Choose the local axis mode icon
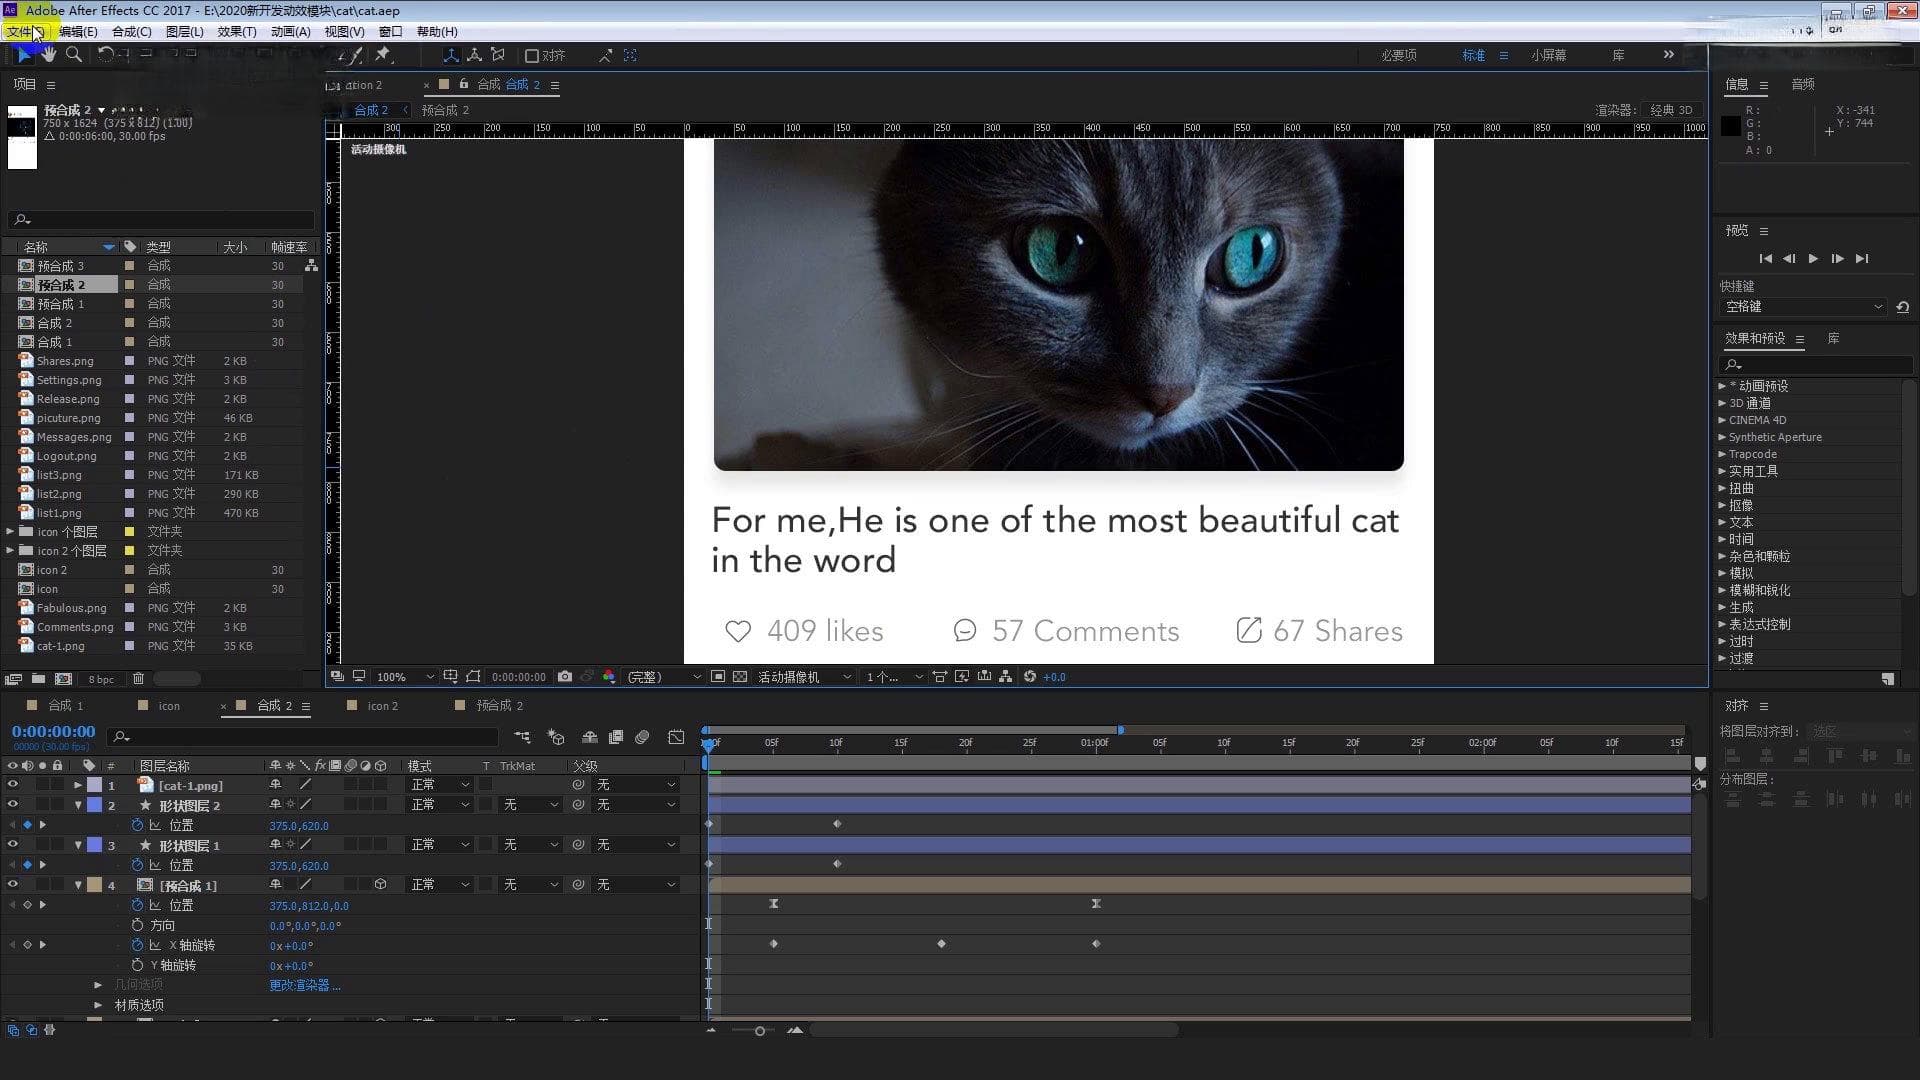 451,55
